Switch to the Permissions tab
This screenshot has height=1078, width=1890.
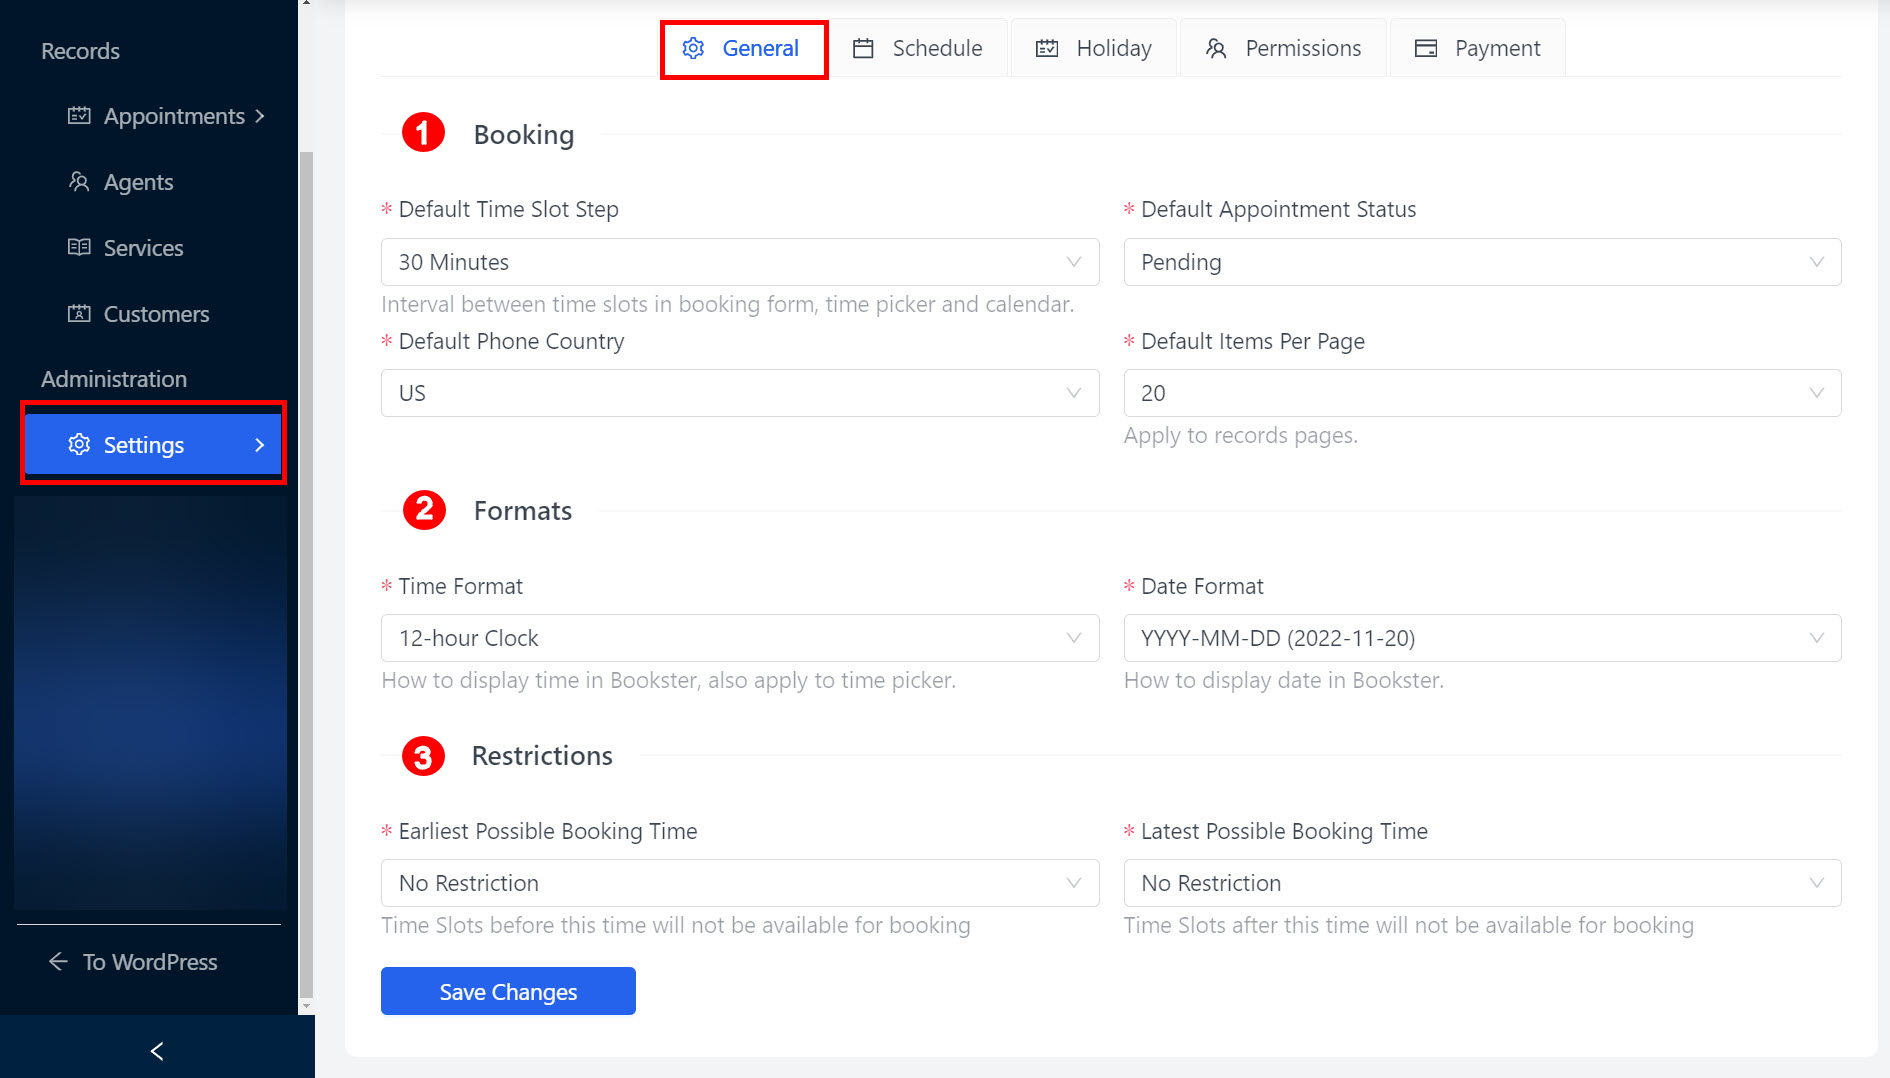click(x=1283, y=48)
